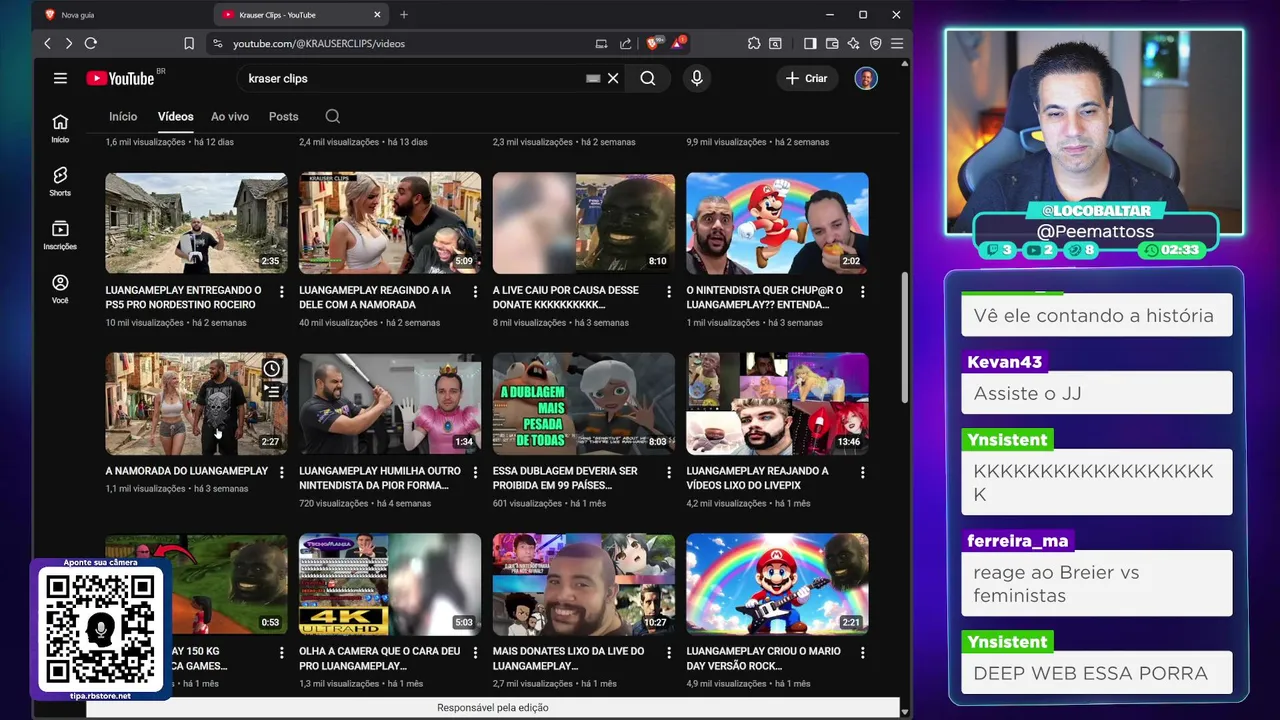
Task: Open A LIVE CAIU POR CAUSA title
Action: [x=566, y=297]
